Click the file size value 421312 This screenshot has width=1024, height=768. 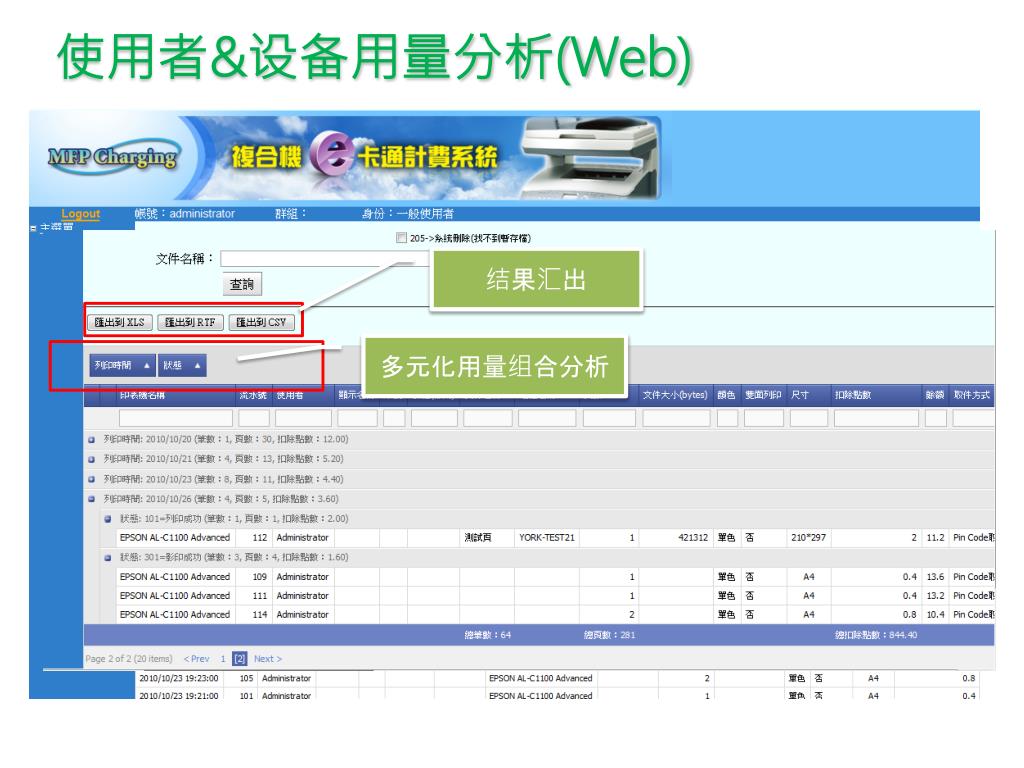coord(693,537)
